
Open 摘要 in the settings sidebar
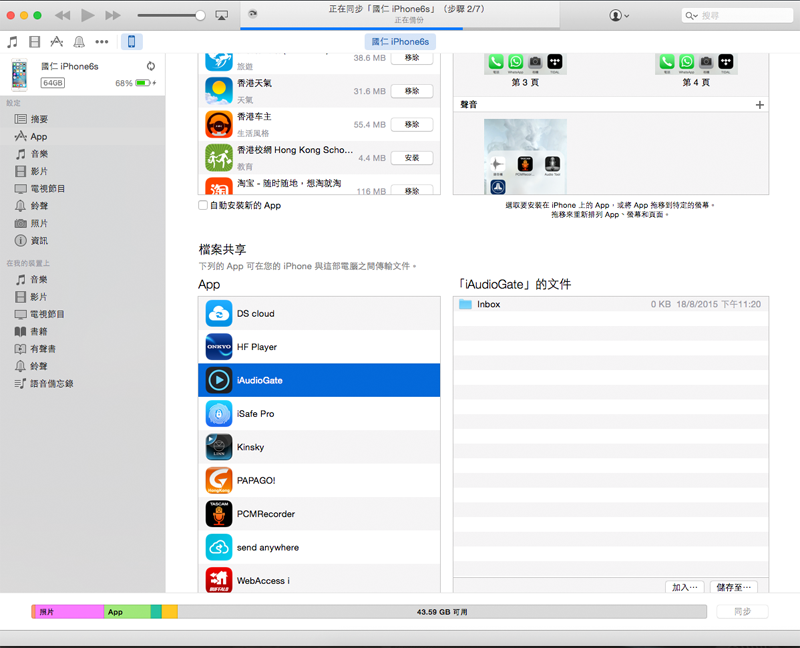pos(83,119)
